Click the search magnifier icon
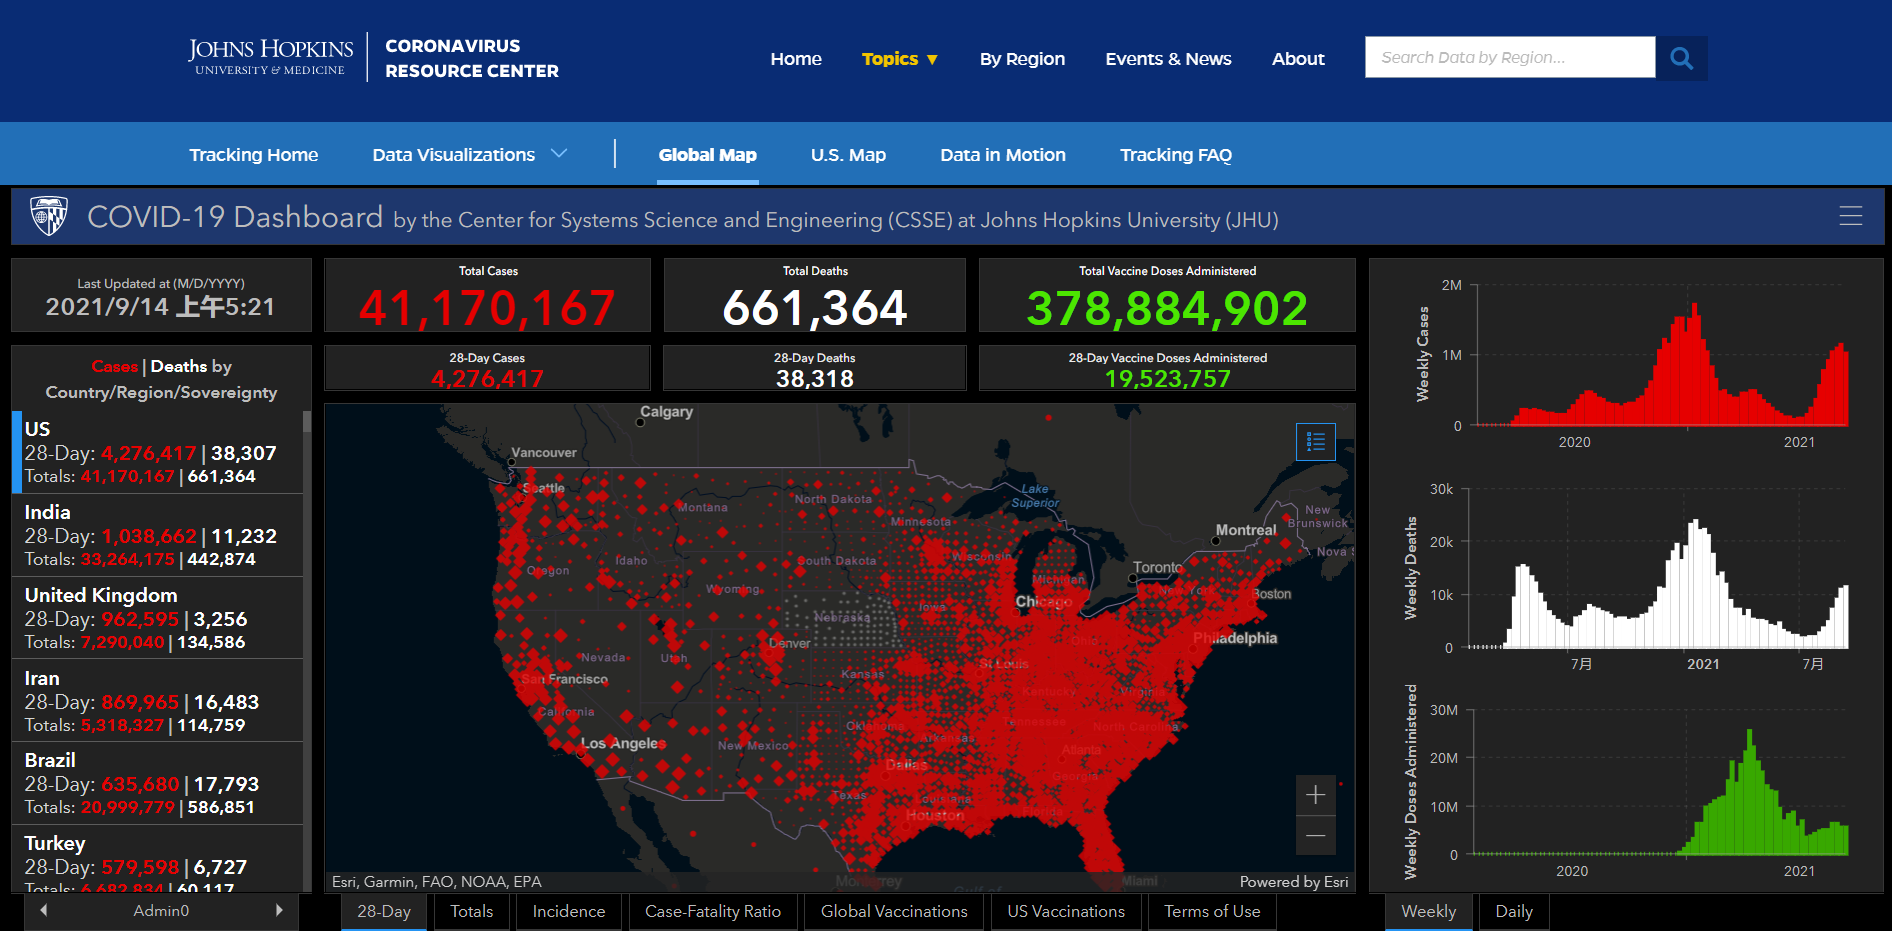This screenshot has width=1892, height=931. click(1681, 58)
